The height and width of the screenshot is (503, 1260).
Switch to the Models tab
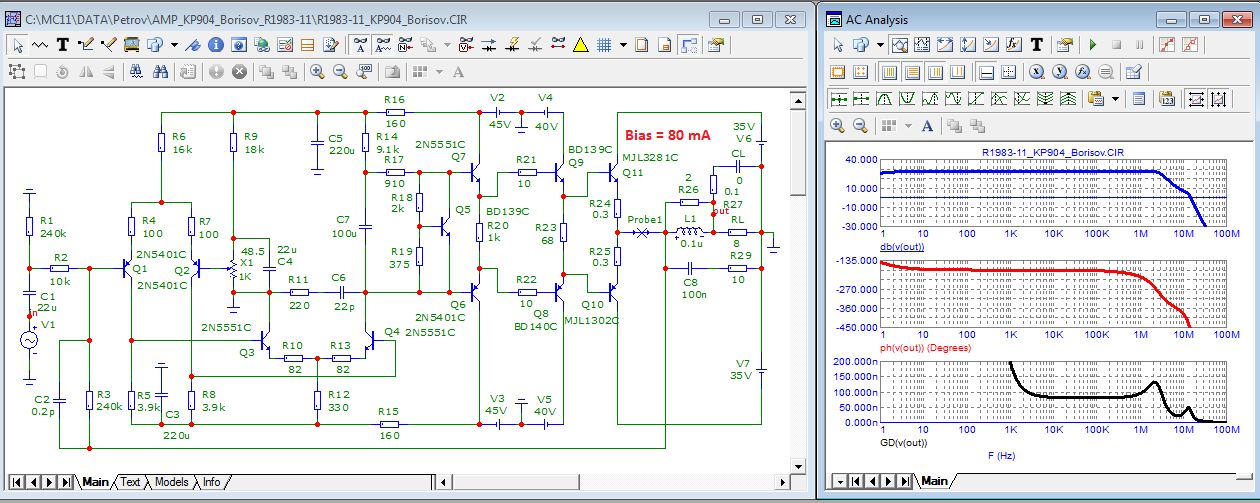pyautogui.click(x=171, y=482)
